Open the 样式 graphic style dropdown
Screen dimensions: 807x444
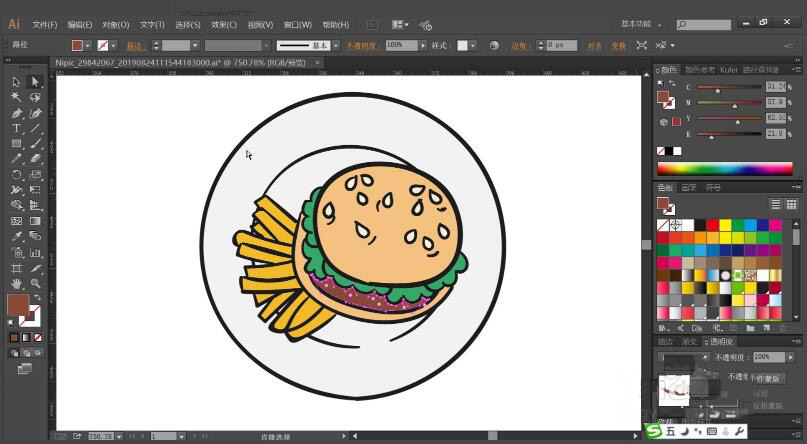[473, 45]
